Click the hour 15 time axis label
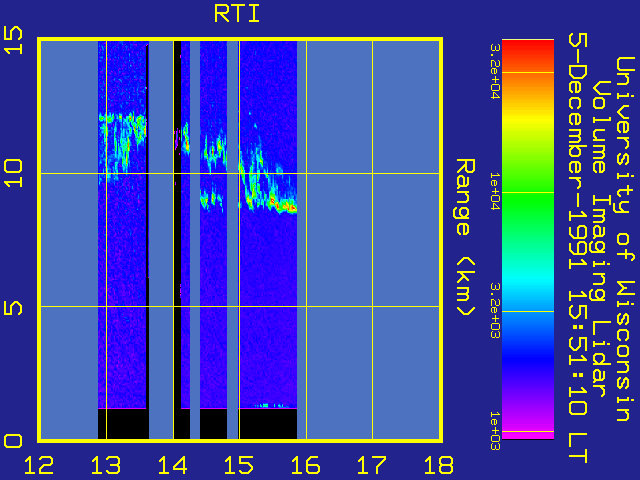This screenshot has height=480, width=640. [239, 465]
